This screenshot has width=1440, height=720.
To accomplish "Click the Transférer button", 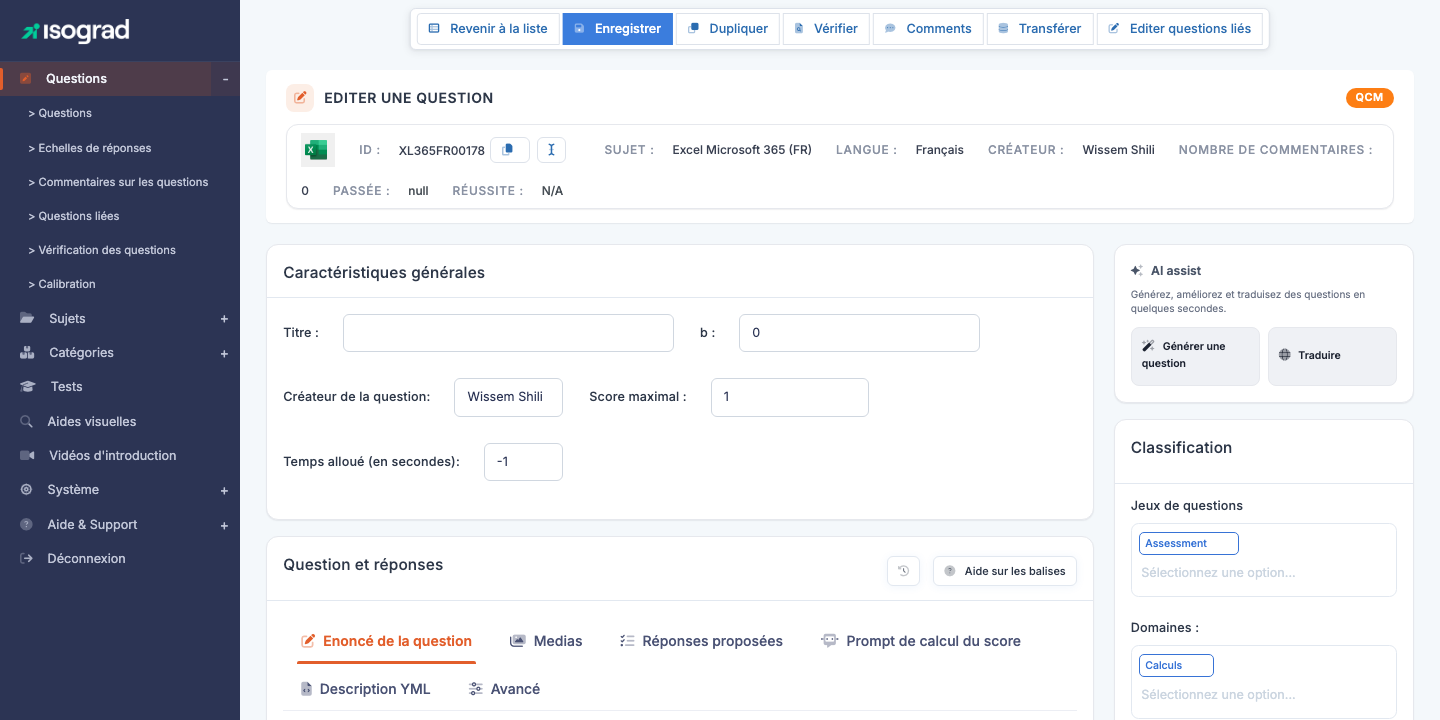I will pyautogui.click(x=1040, y=29).
